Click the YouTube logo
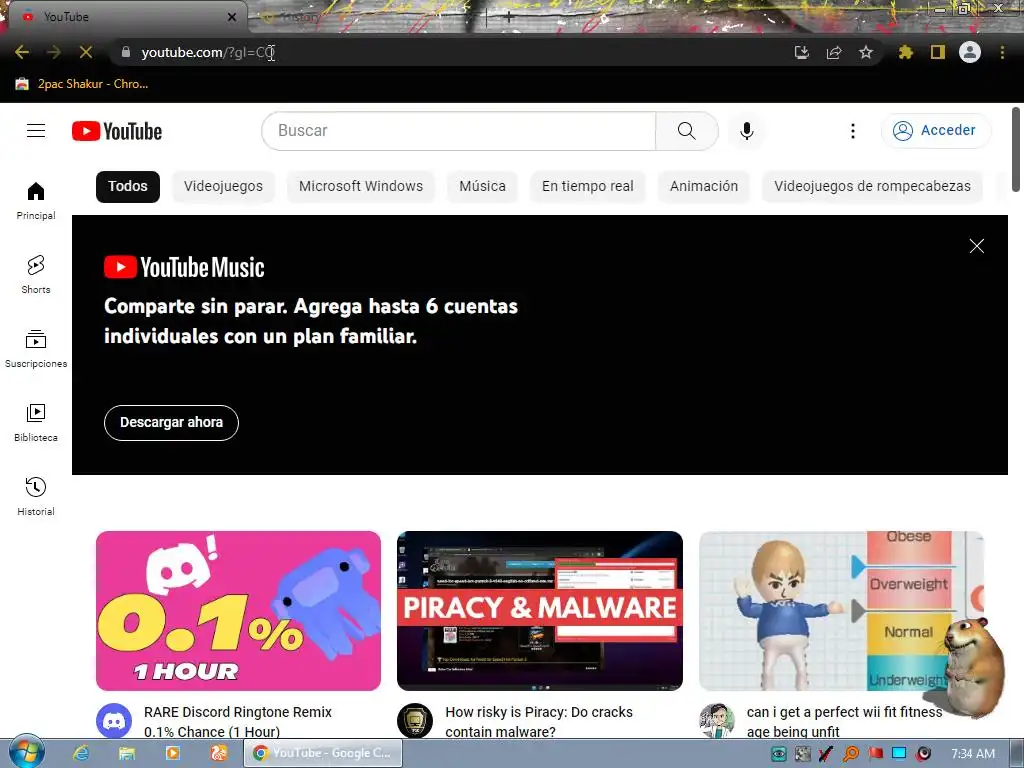The width and height of the screenshot is (1024, 768). point(117,131)
